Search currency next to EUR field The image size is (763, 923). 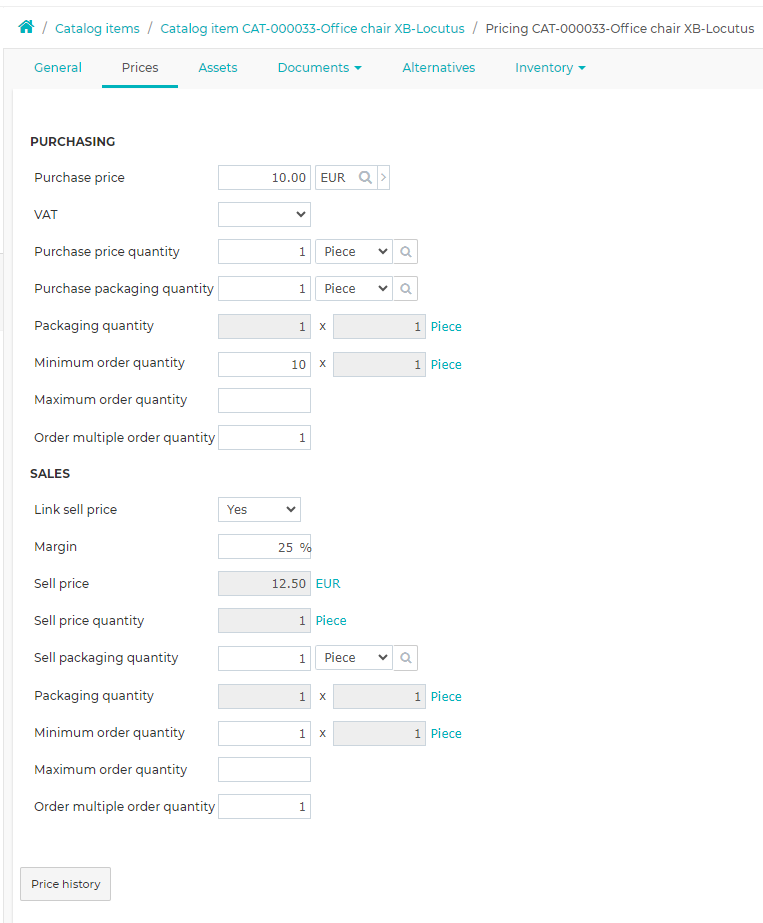click(365, 178)
